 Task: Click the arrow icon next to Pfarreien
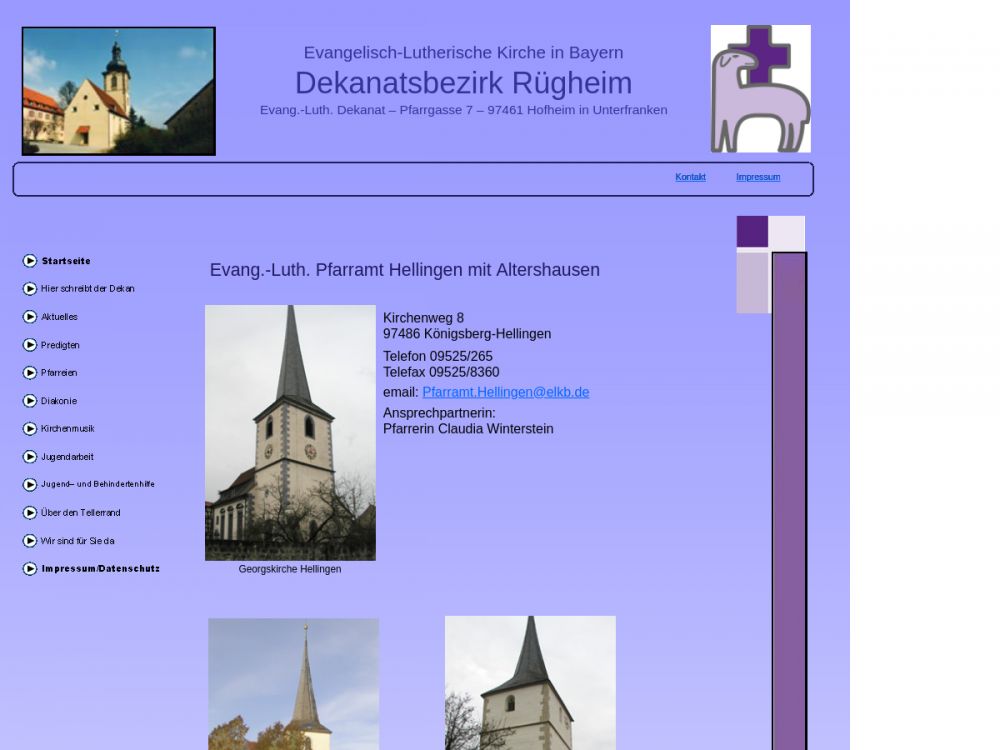pos(30,373)
